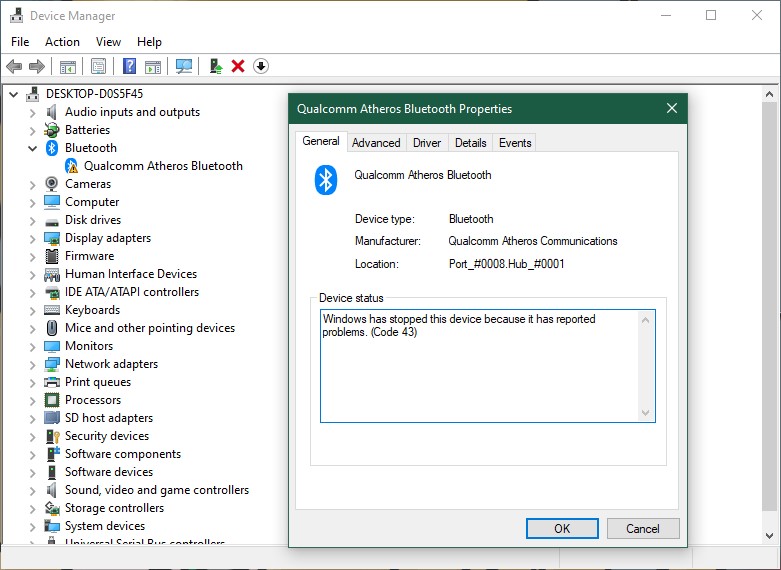This screenshot has height=570, width=781.
Task: Open the Help menu
Action: click(149, 42)
